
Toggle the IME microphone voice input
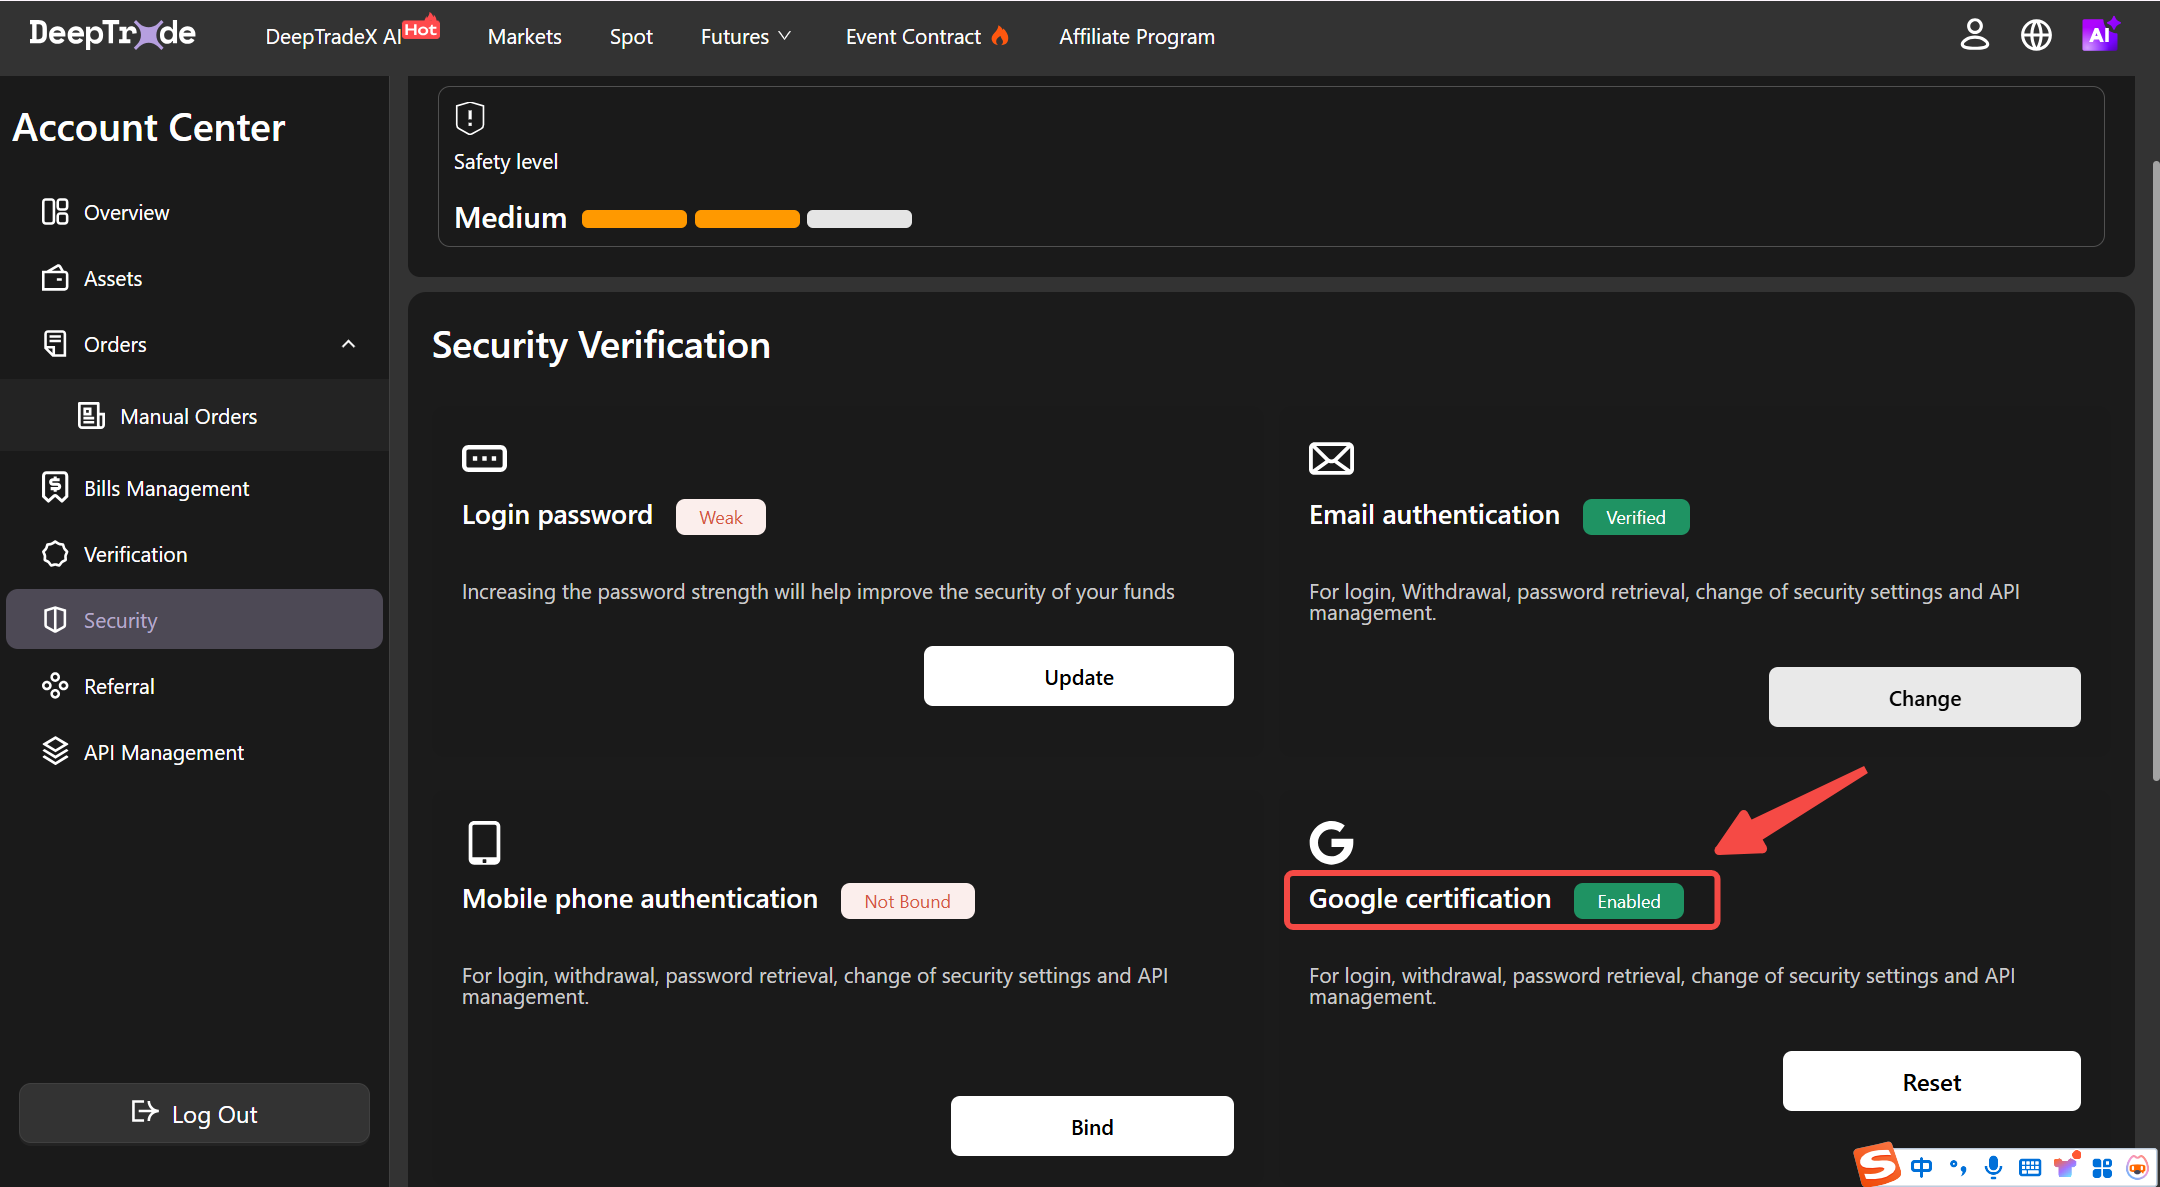tap(1993, 1167)
